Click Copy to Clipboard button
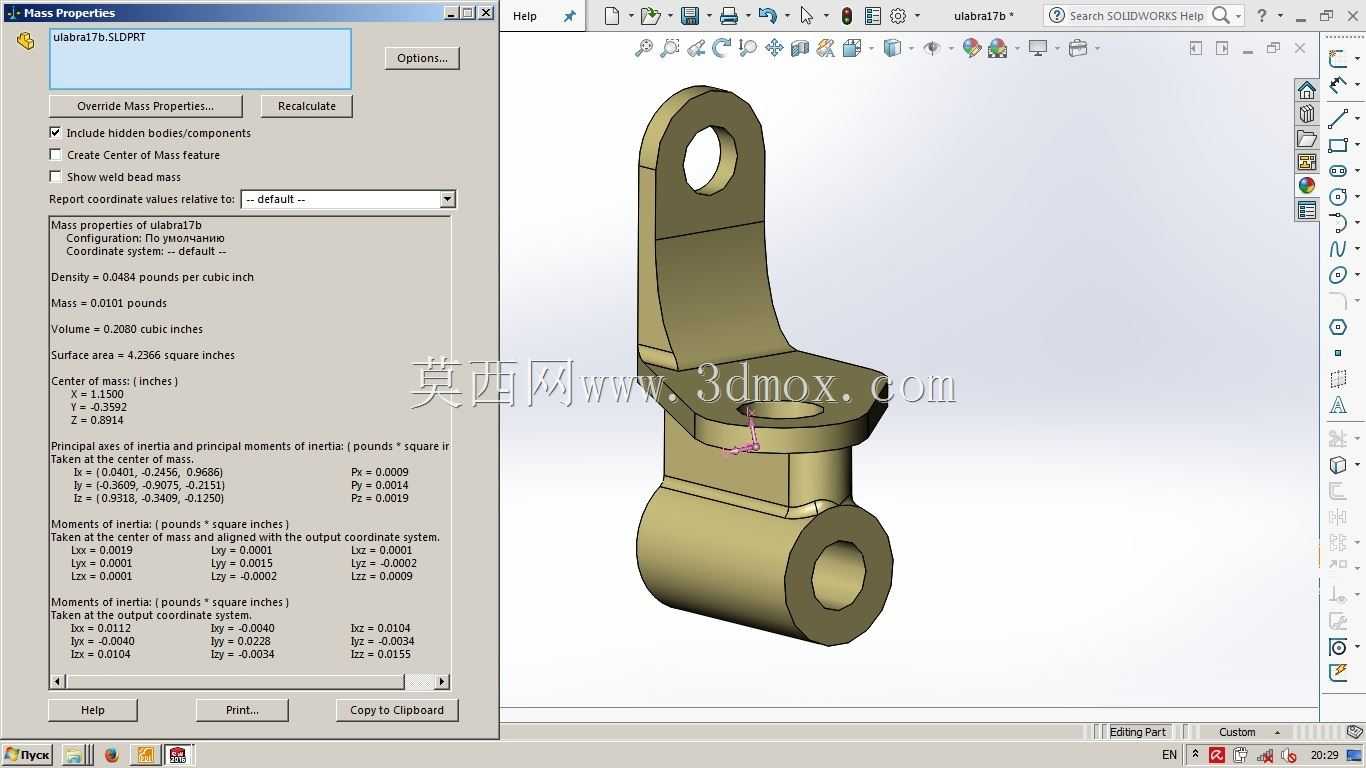The width and height of the screenshot is (1366, 768). click(x=397, y=710)
